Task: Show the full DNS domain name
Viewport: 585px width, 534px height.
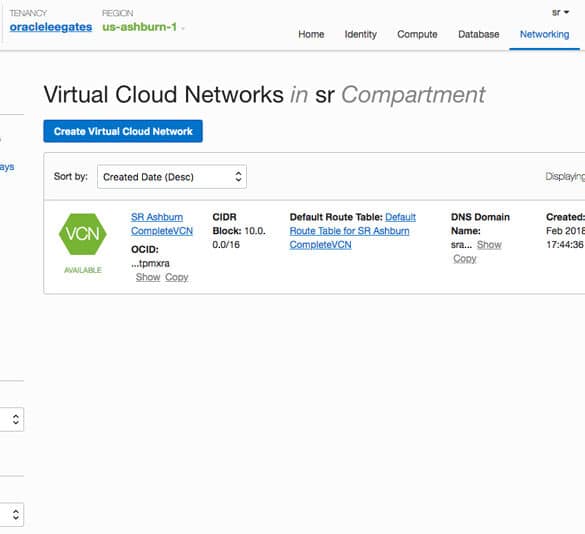Action: point(489,245)
